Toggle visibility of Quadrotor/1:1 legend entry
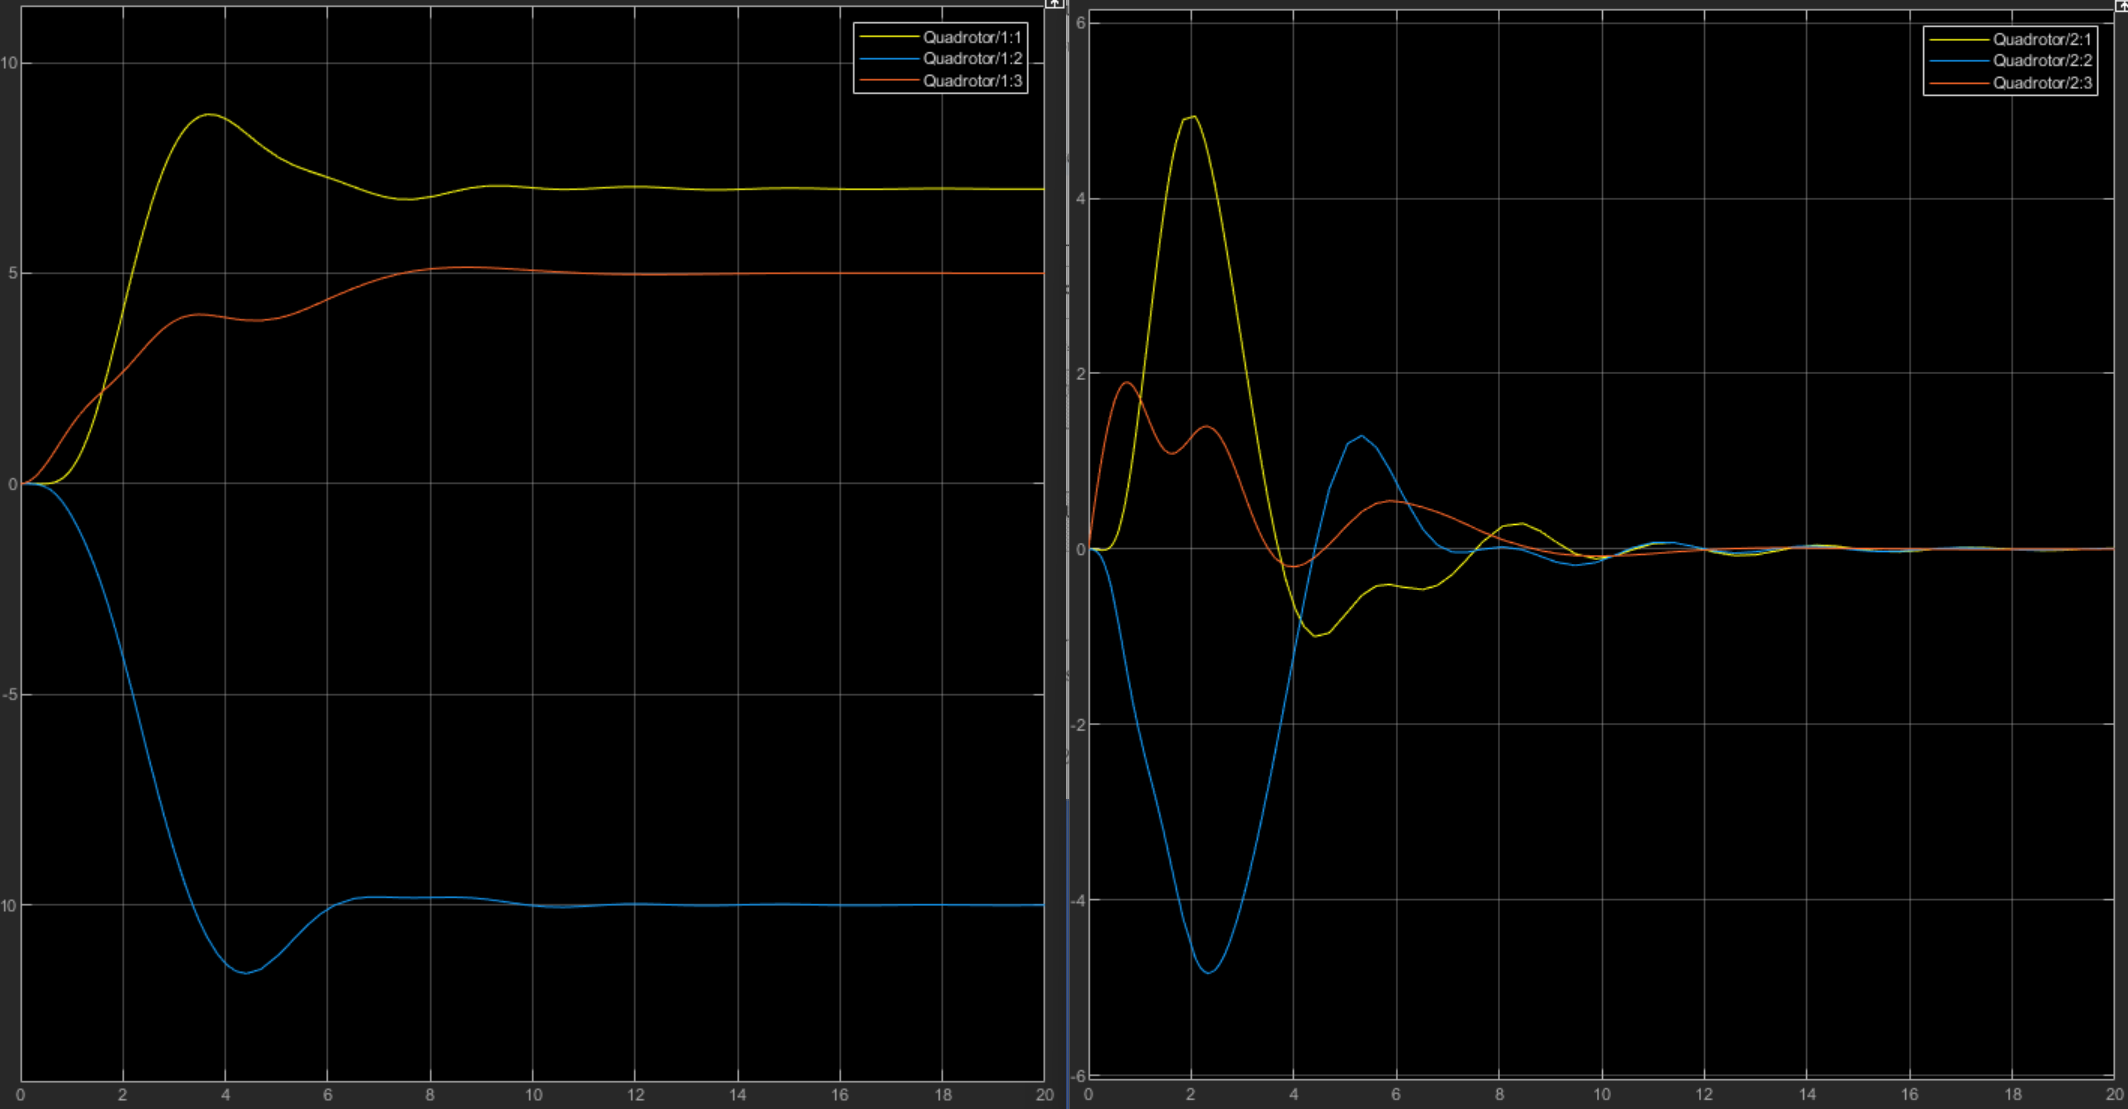This screenshot has height=1109, width=2128. (x=971, y=38)
